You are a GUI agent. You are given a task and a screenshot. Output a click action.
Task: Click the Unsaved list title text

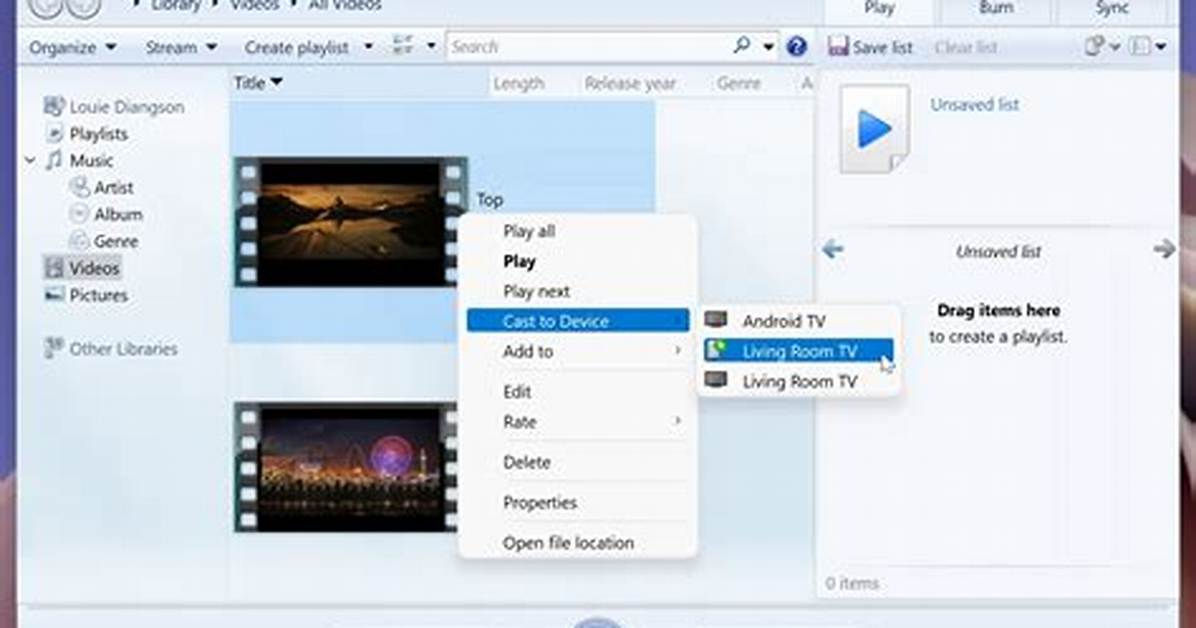coord(974,105)
